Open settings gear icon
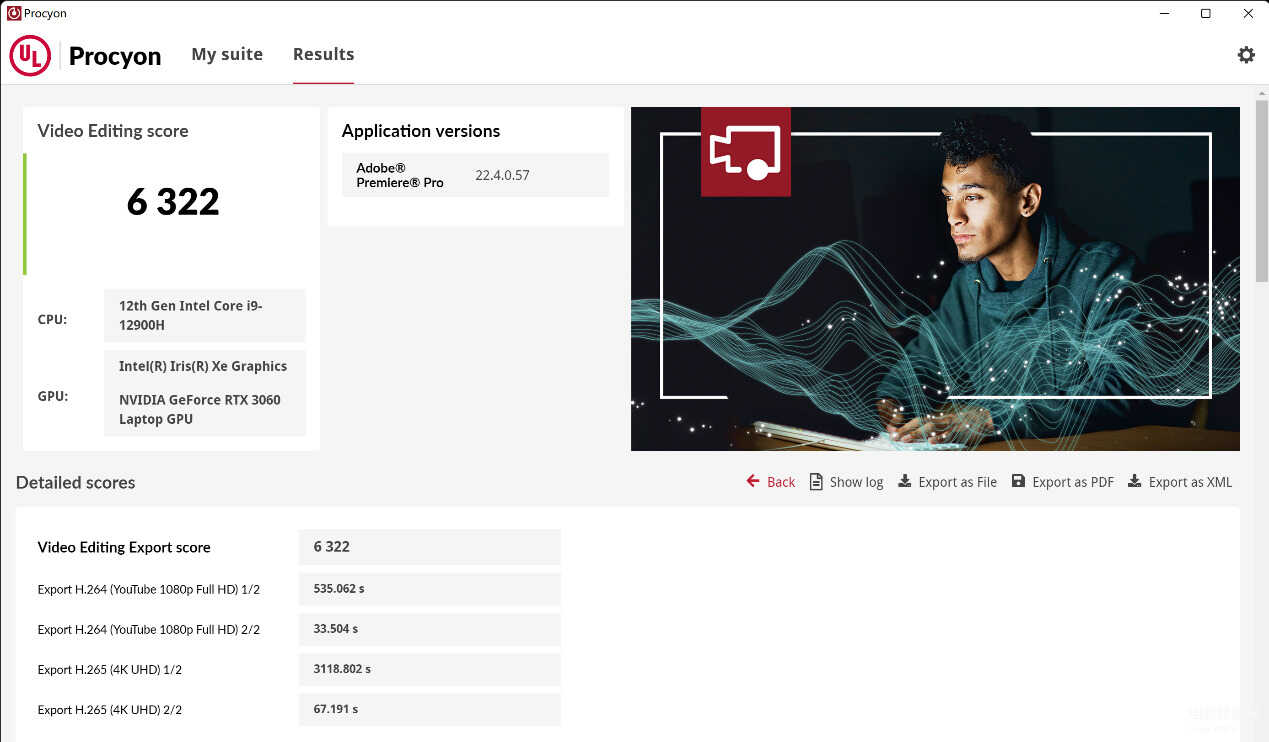The height and width of the screenshot is (742, 1269). [x=1245, y=55]
